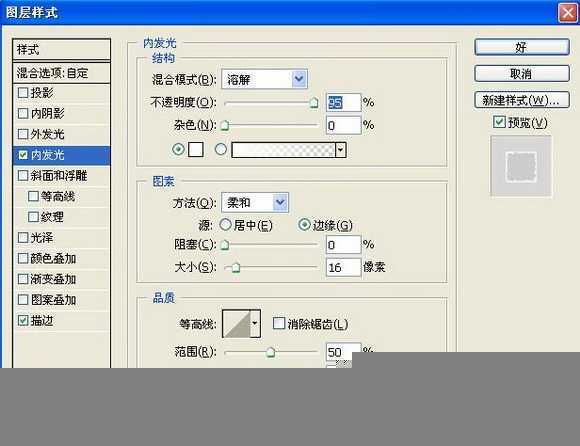Tick the 等高线 contour sub-option checkbox
The height and width of the screenshot is (446, 580).
click(x=33, y=196)
